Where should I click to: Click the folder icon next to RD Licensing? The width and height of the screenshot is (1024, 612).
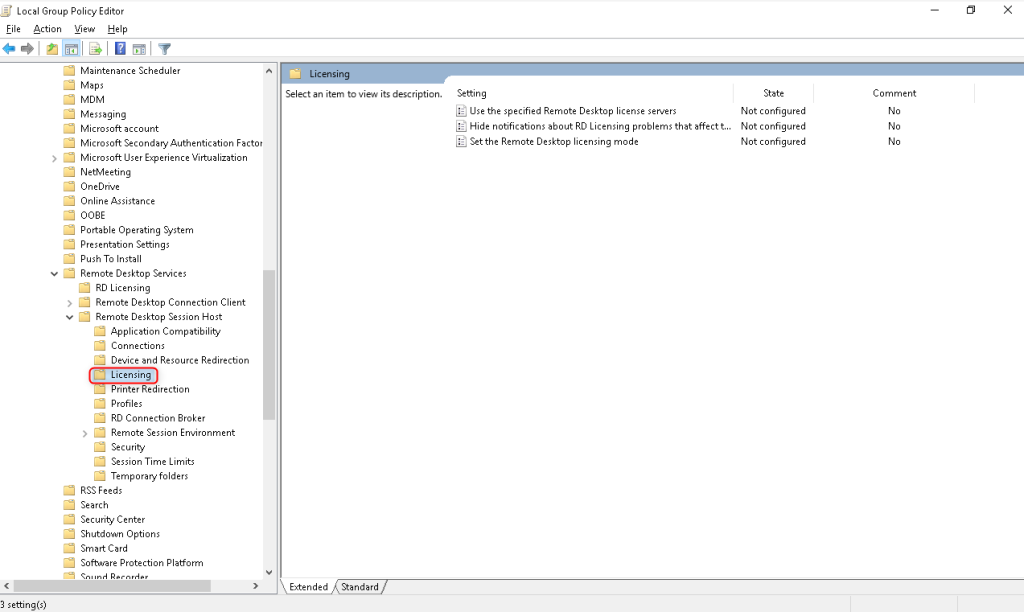tap(84, 287)
